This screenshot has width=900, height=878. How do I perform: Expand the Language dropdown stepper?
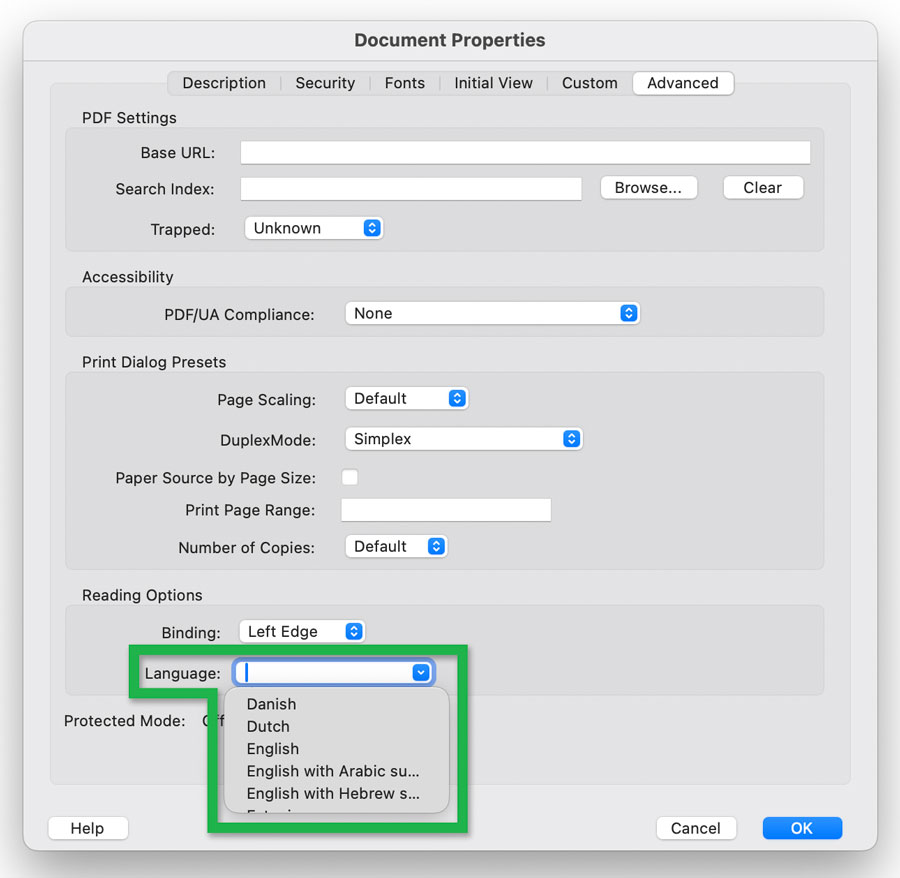point(421,672)
